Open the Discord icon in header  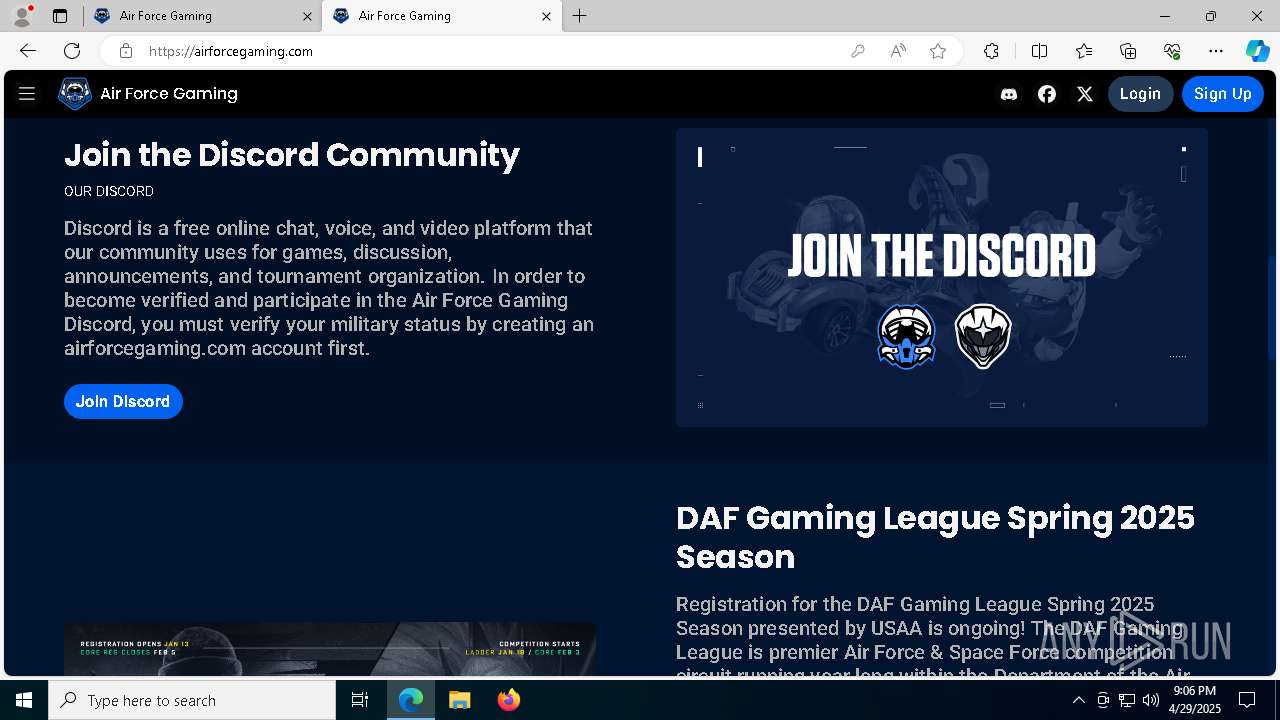pos(1009,94)
